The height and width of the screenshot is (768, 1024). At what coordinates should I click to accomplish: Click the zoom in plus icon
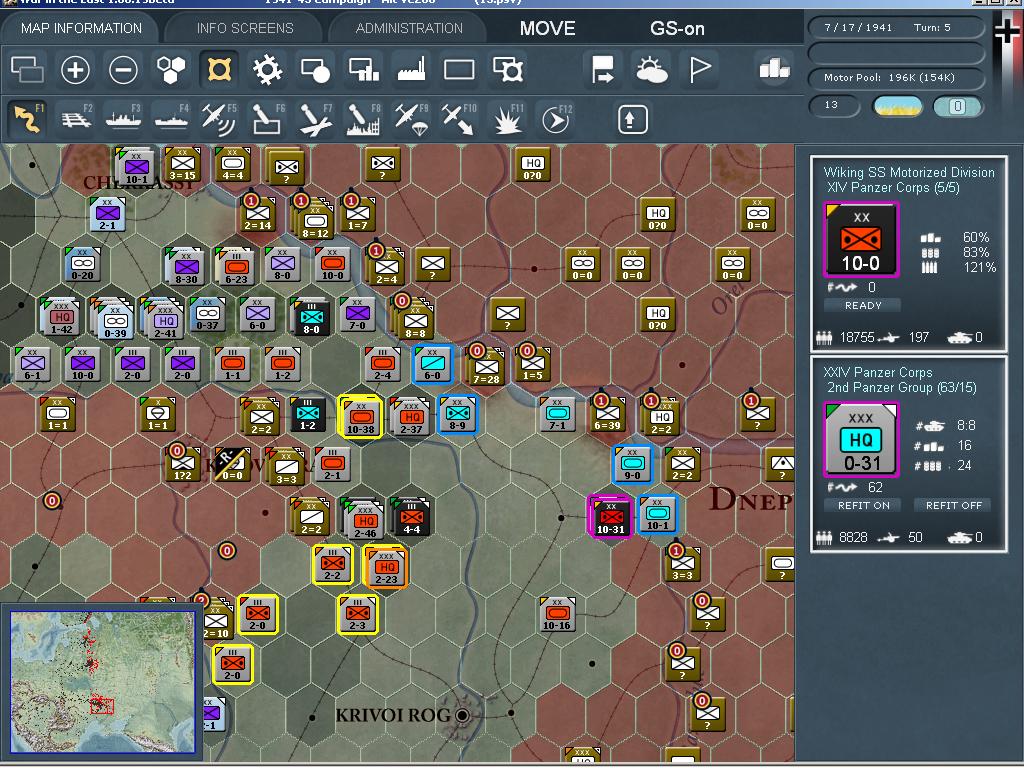75,69
